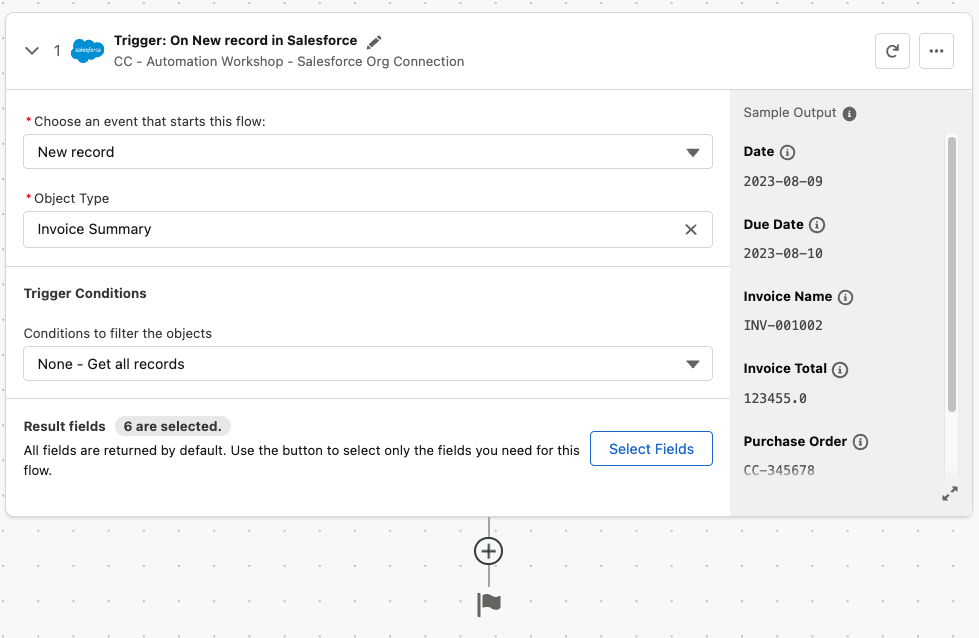This screenshot has width=979, height=638.
Task: Click the Sample Output vertical scrollbar
Action: (951, 275)
